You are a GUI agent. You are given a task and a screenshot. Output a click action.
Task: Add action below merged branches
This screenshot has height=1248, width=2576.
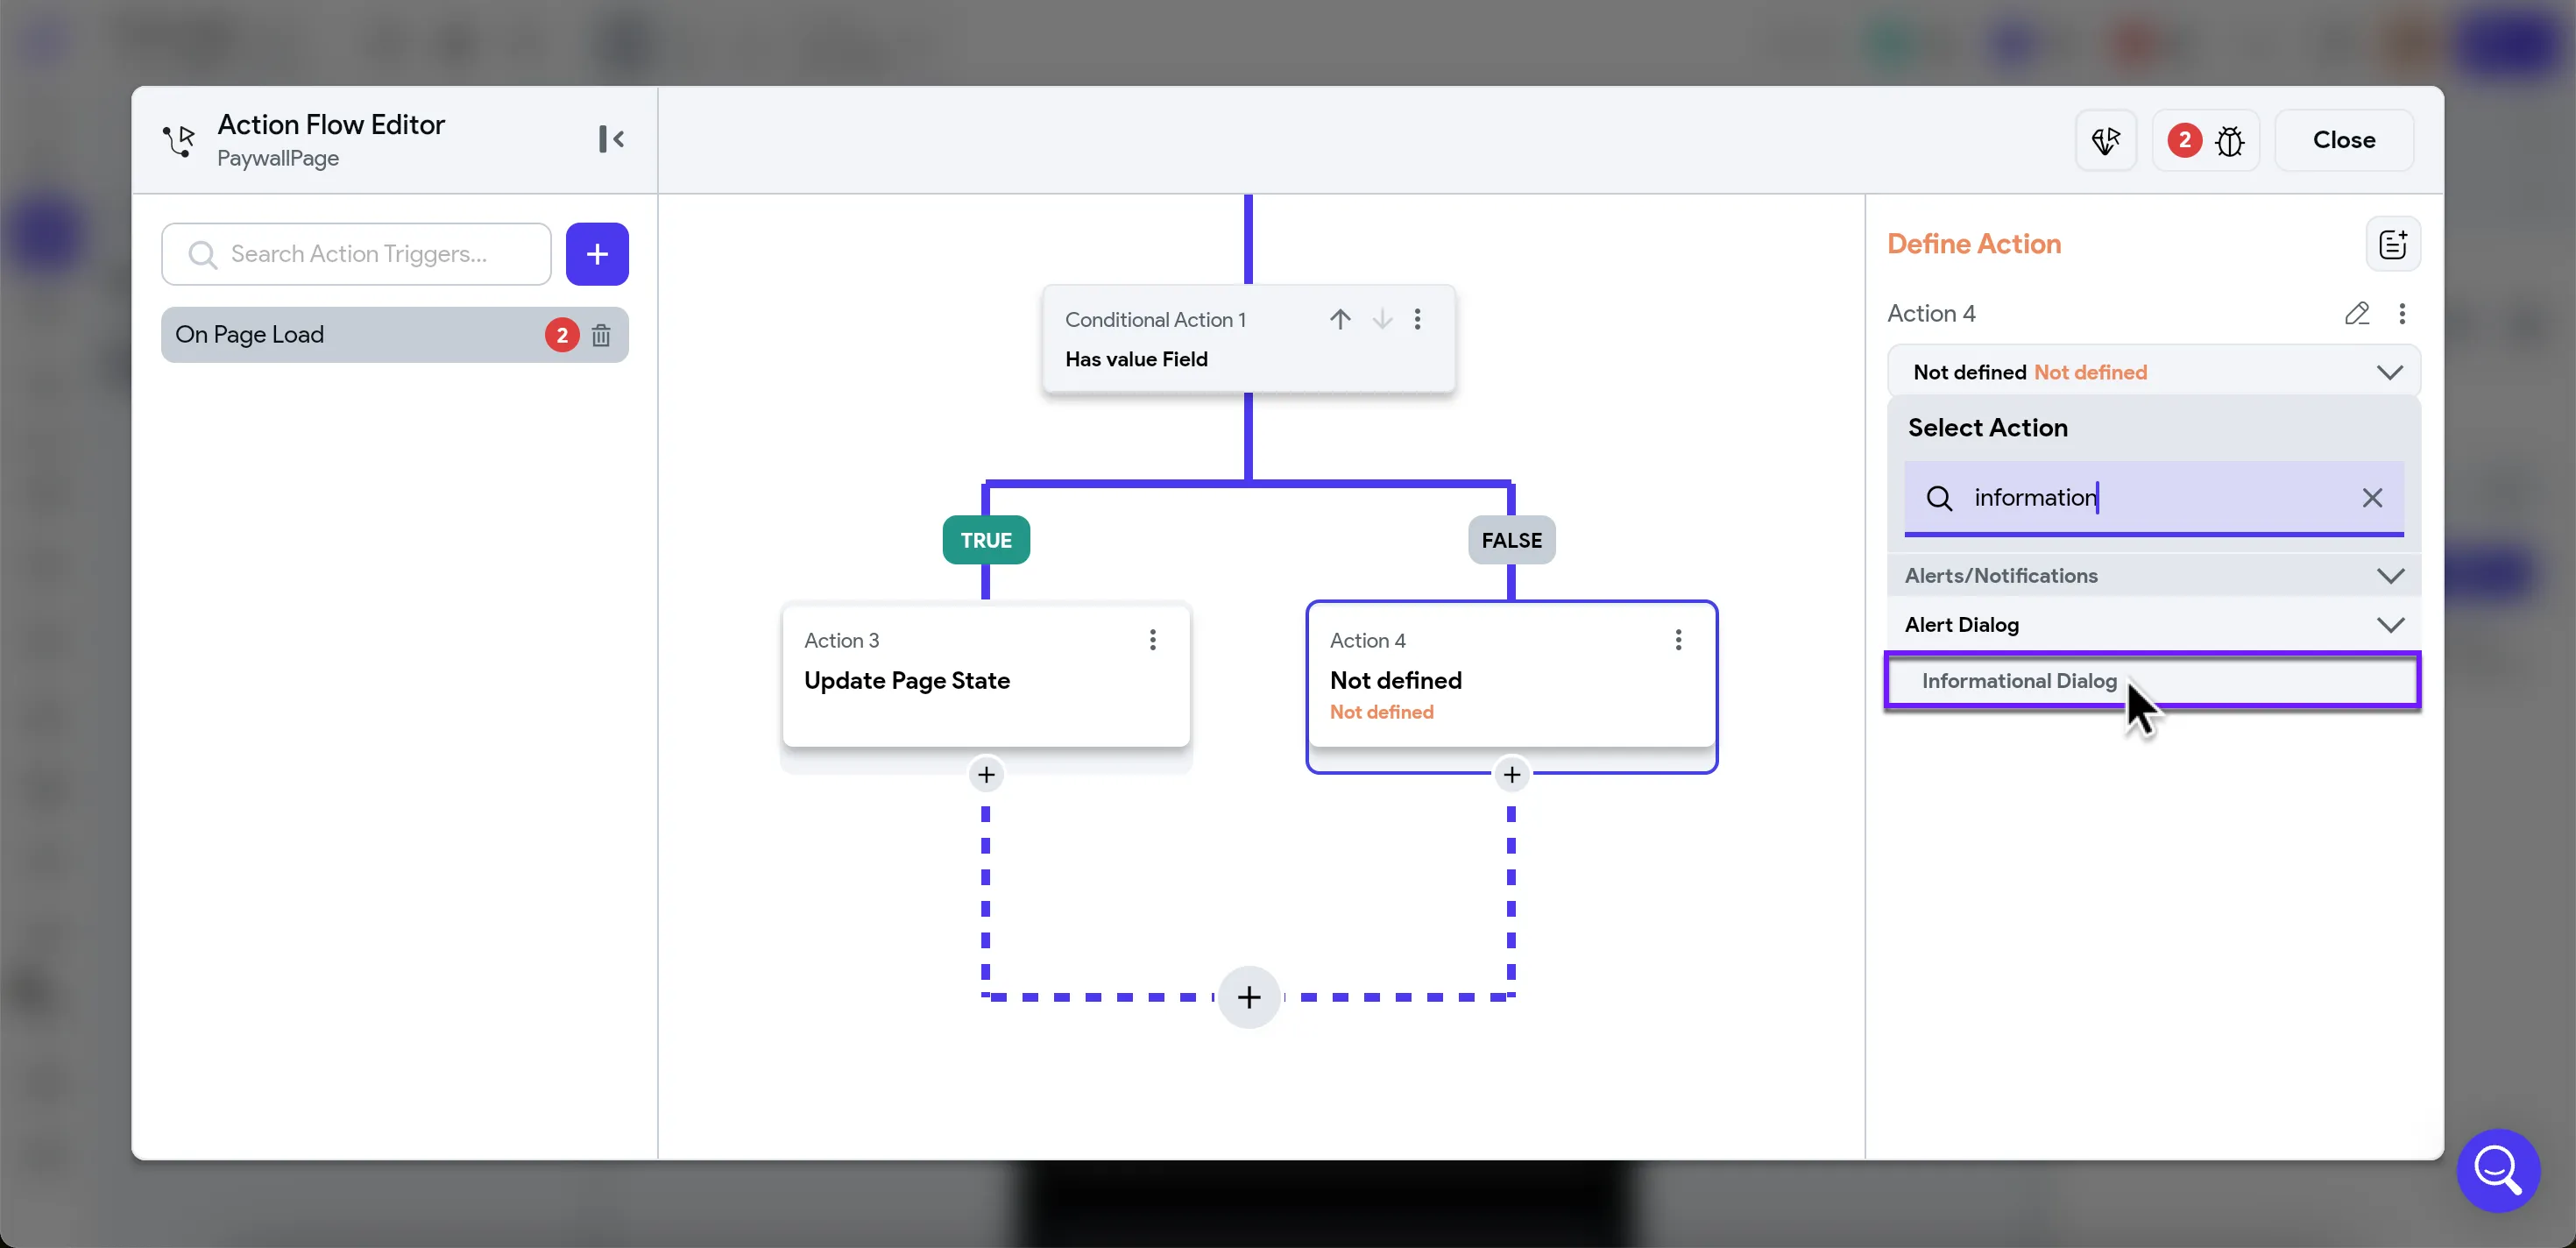(x=1249, y=997)
